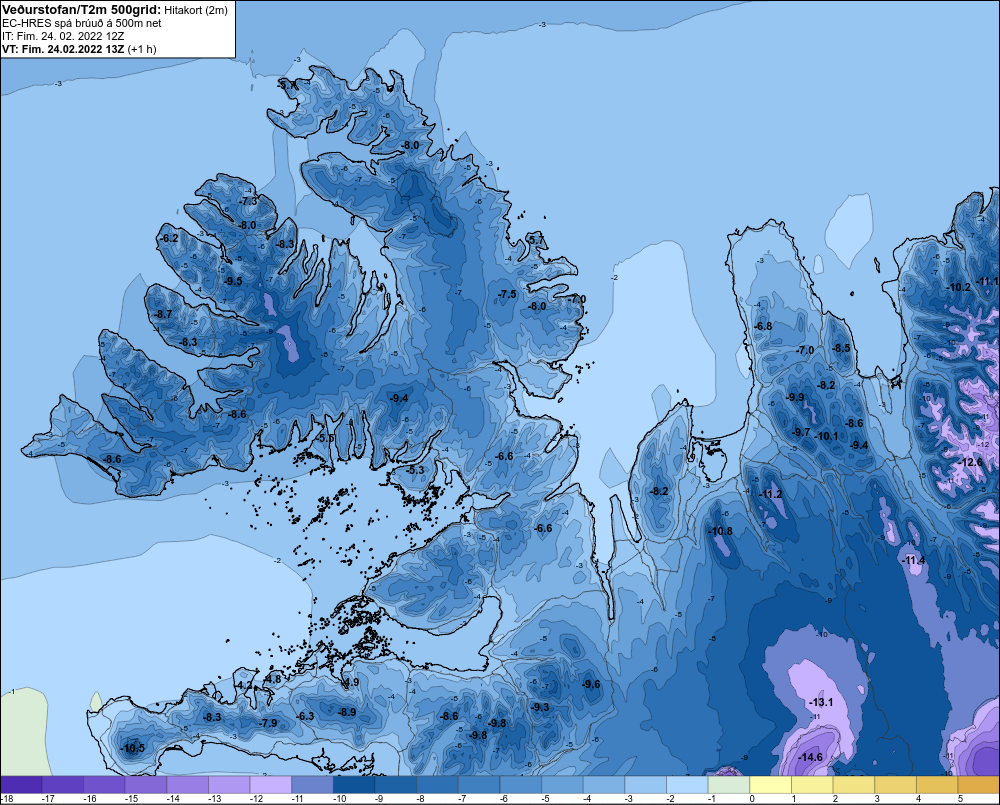Click the legend swatch between -11 and -10

[312, 785]
